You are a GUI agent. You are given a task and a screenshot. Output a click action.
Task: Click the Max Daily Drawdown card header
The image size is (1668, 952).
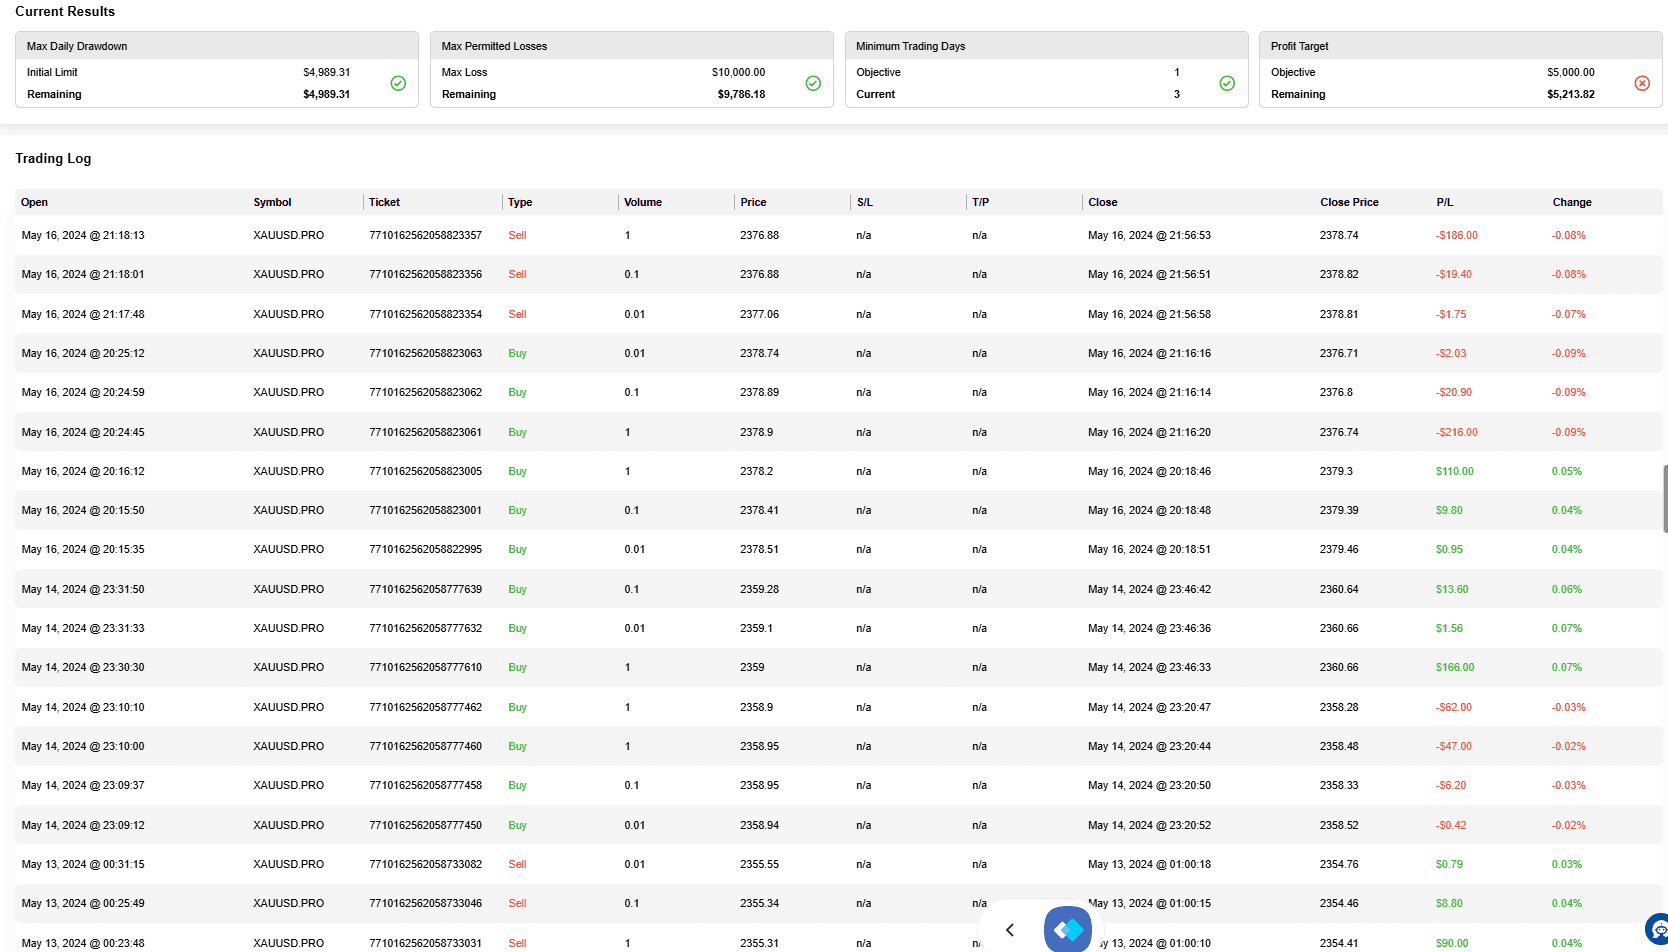(x=217, y=46)
